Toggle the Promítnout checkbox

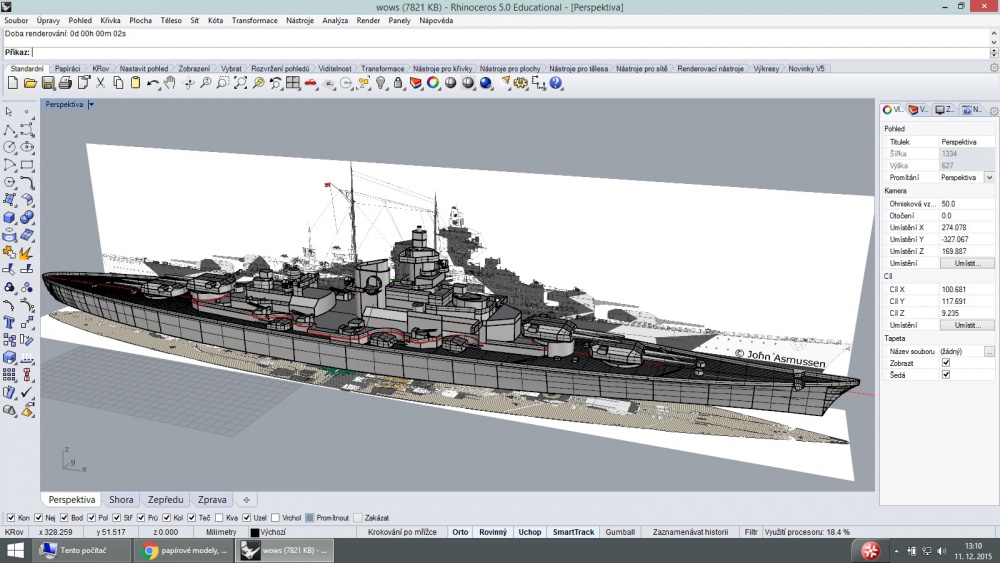310,518
